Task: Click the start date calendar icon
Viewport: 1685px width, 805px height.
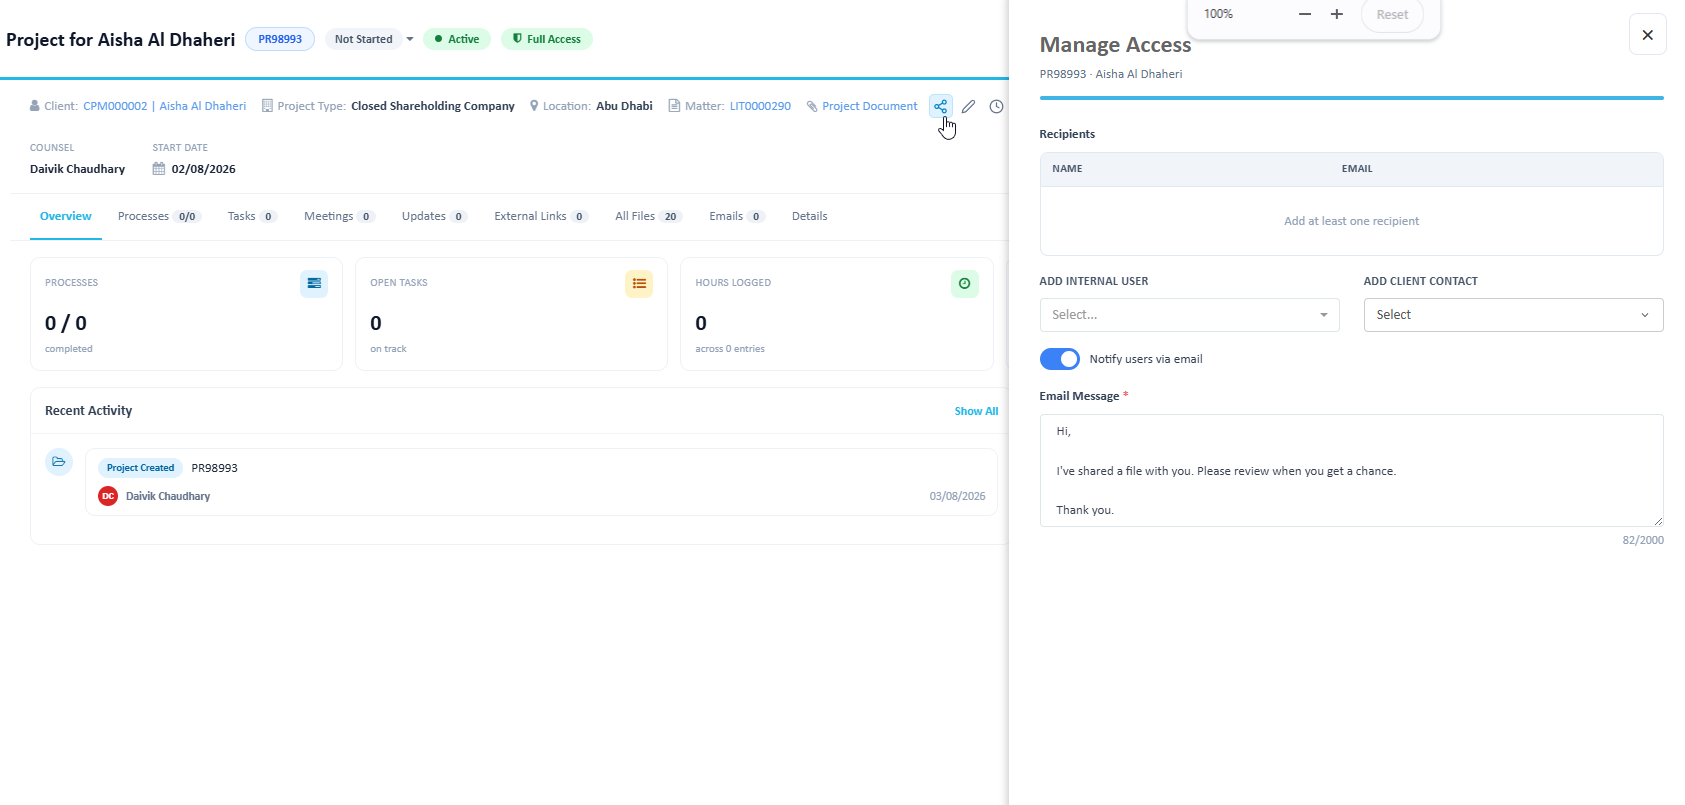Action: 159,169
